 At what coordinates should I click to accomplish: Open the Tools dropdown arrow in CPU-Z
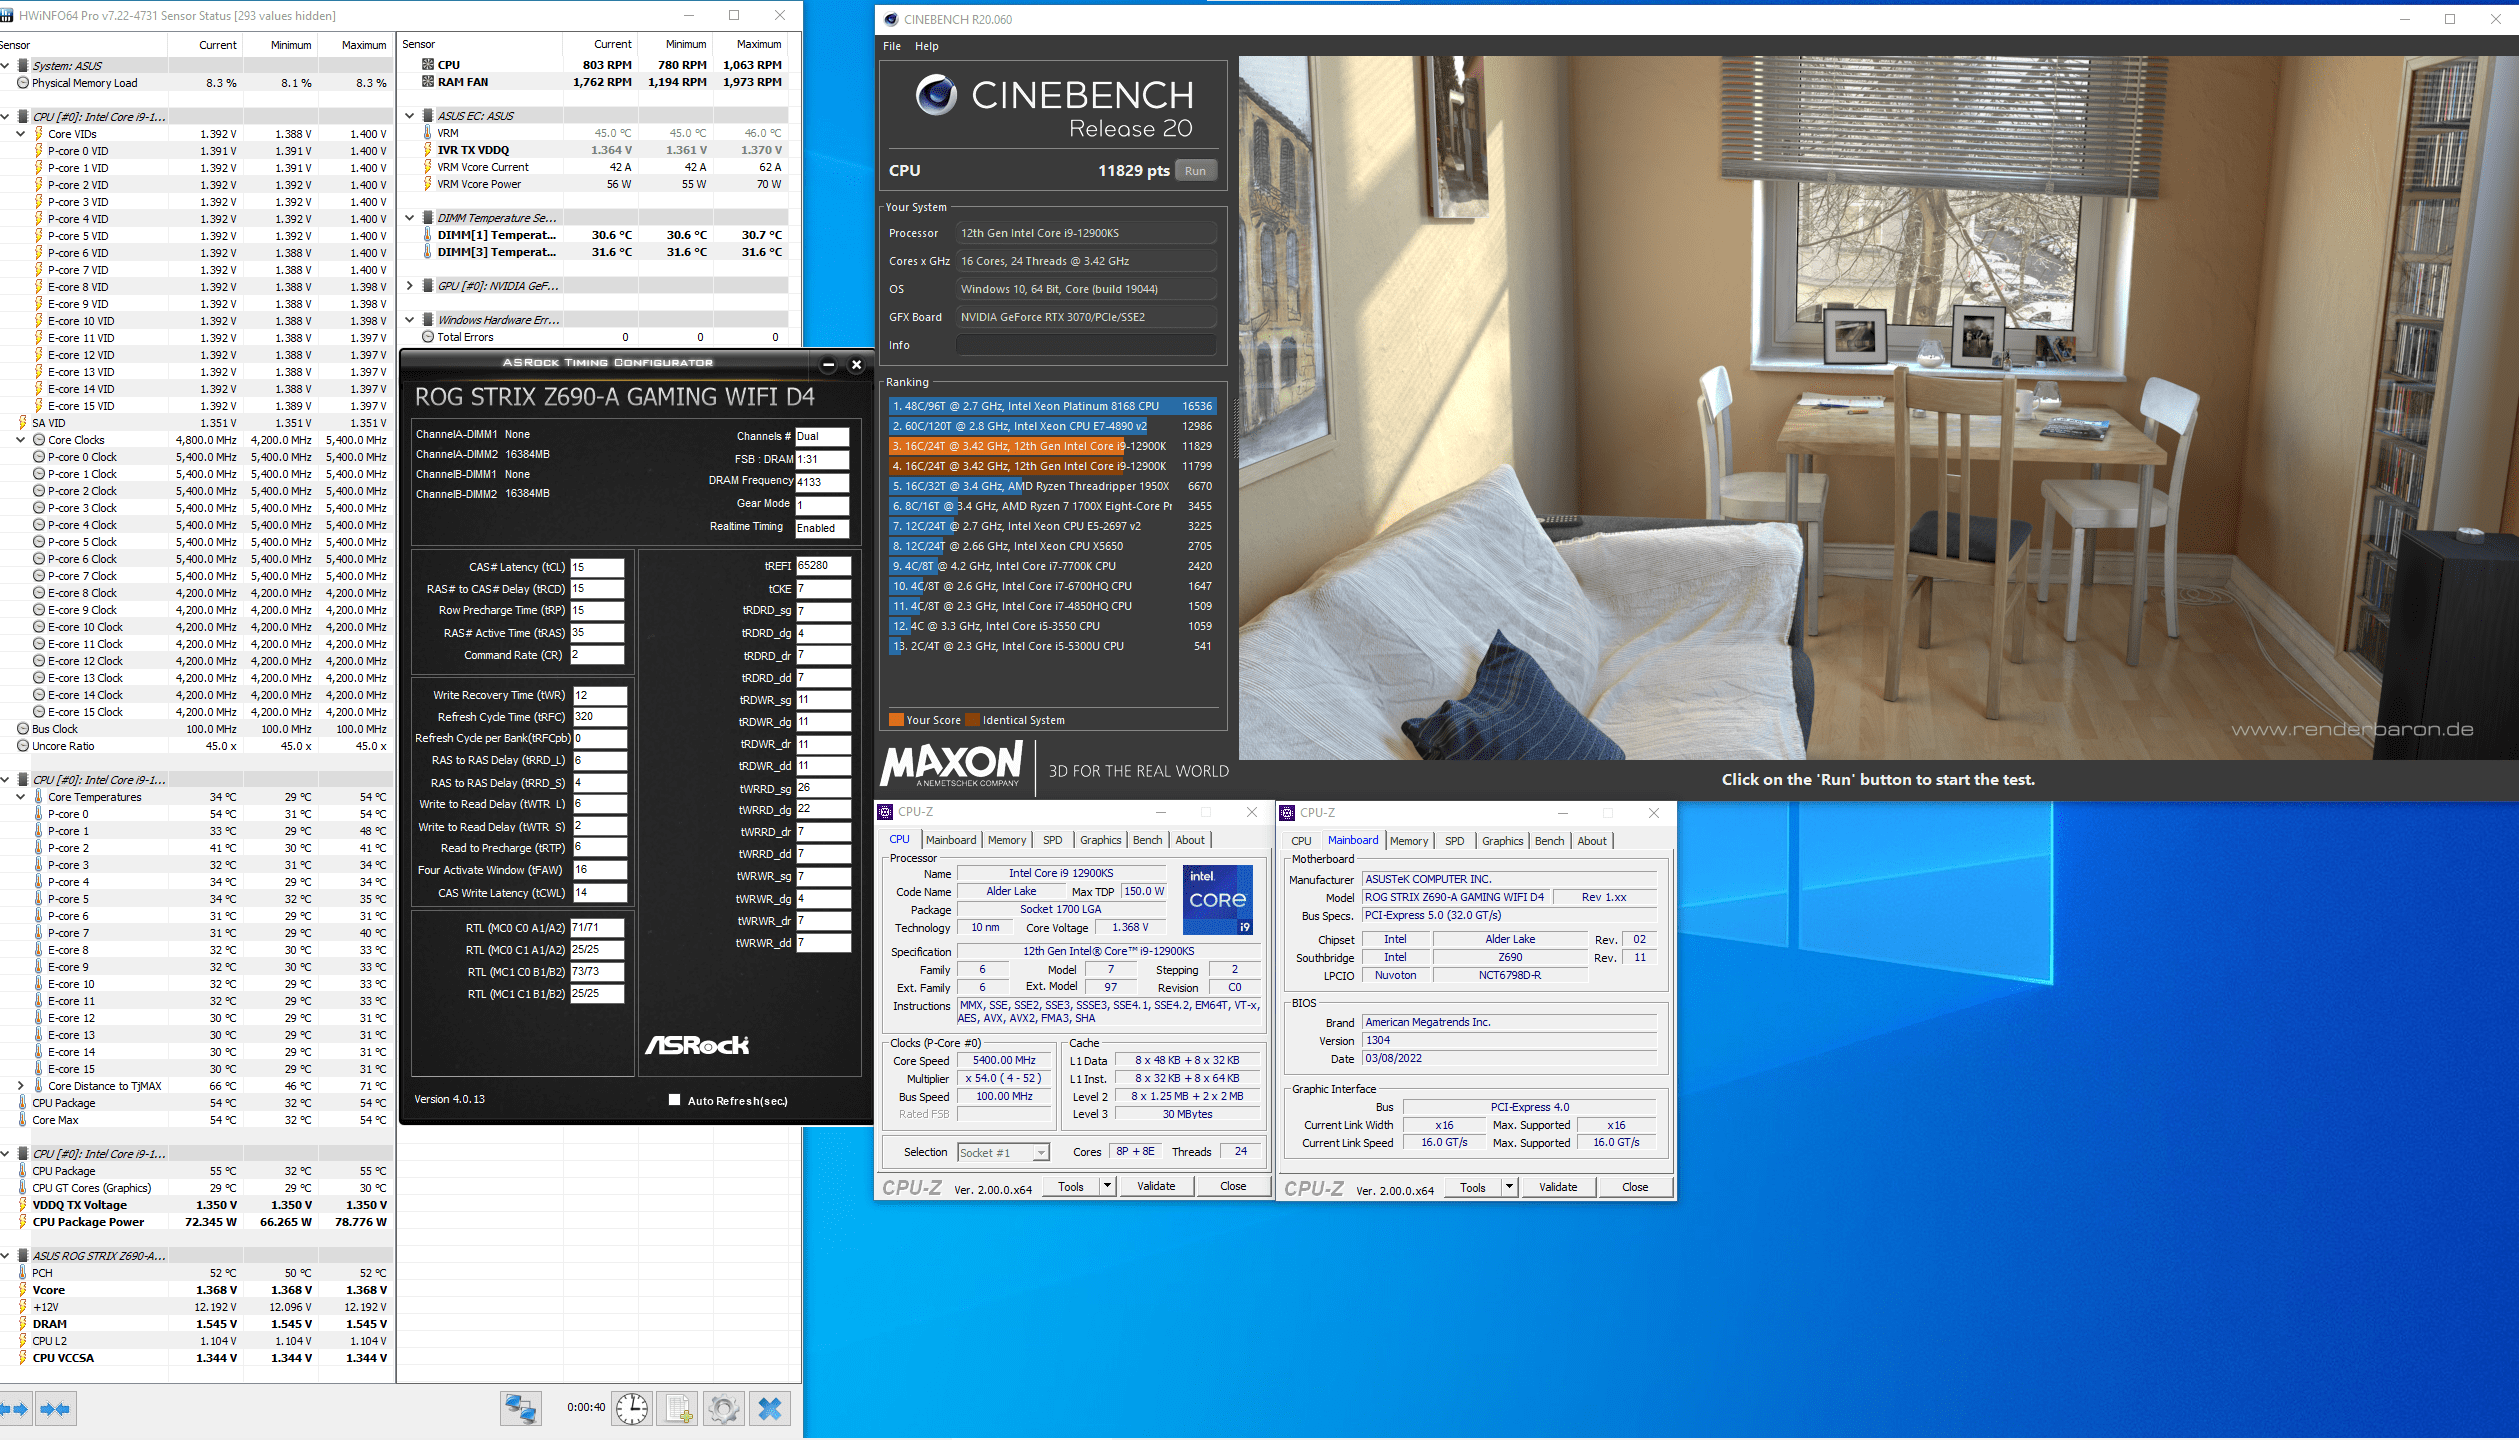[1107, 1186]
